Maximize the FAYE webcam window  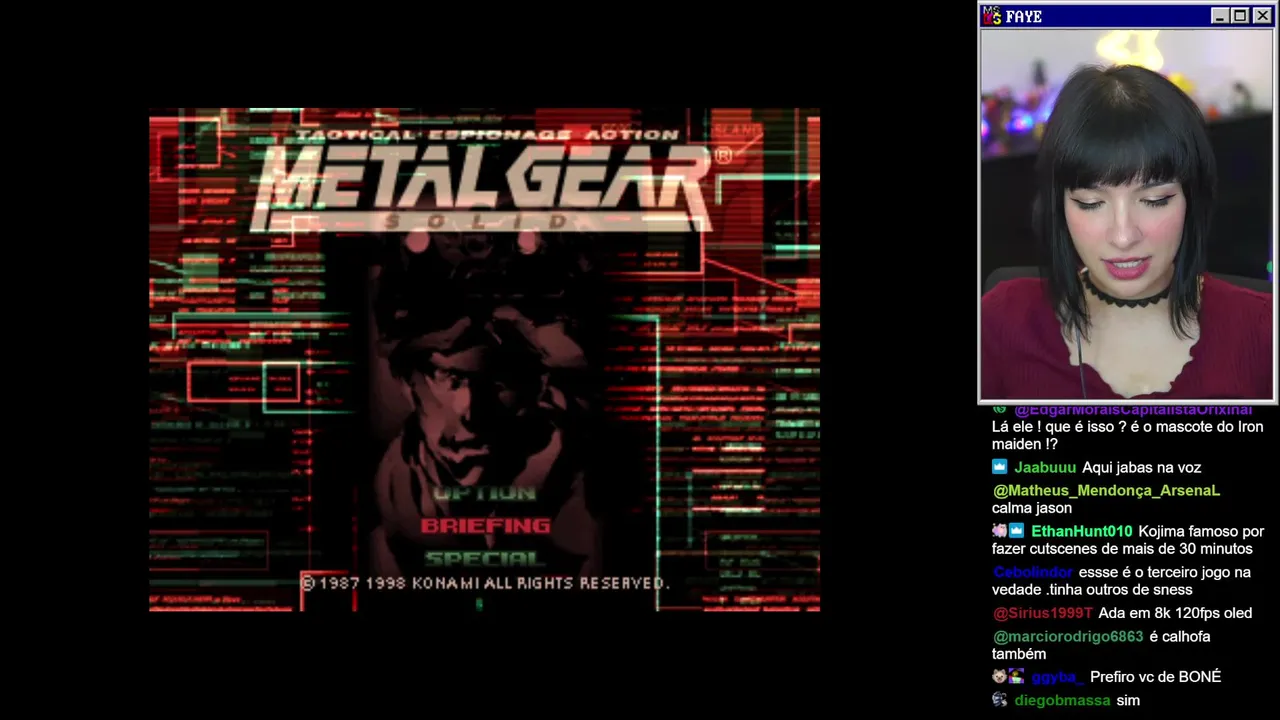point(1239,16)
